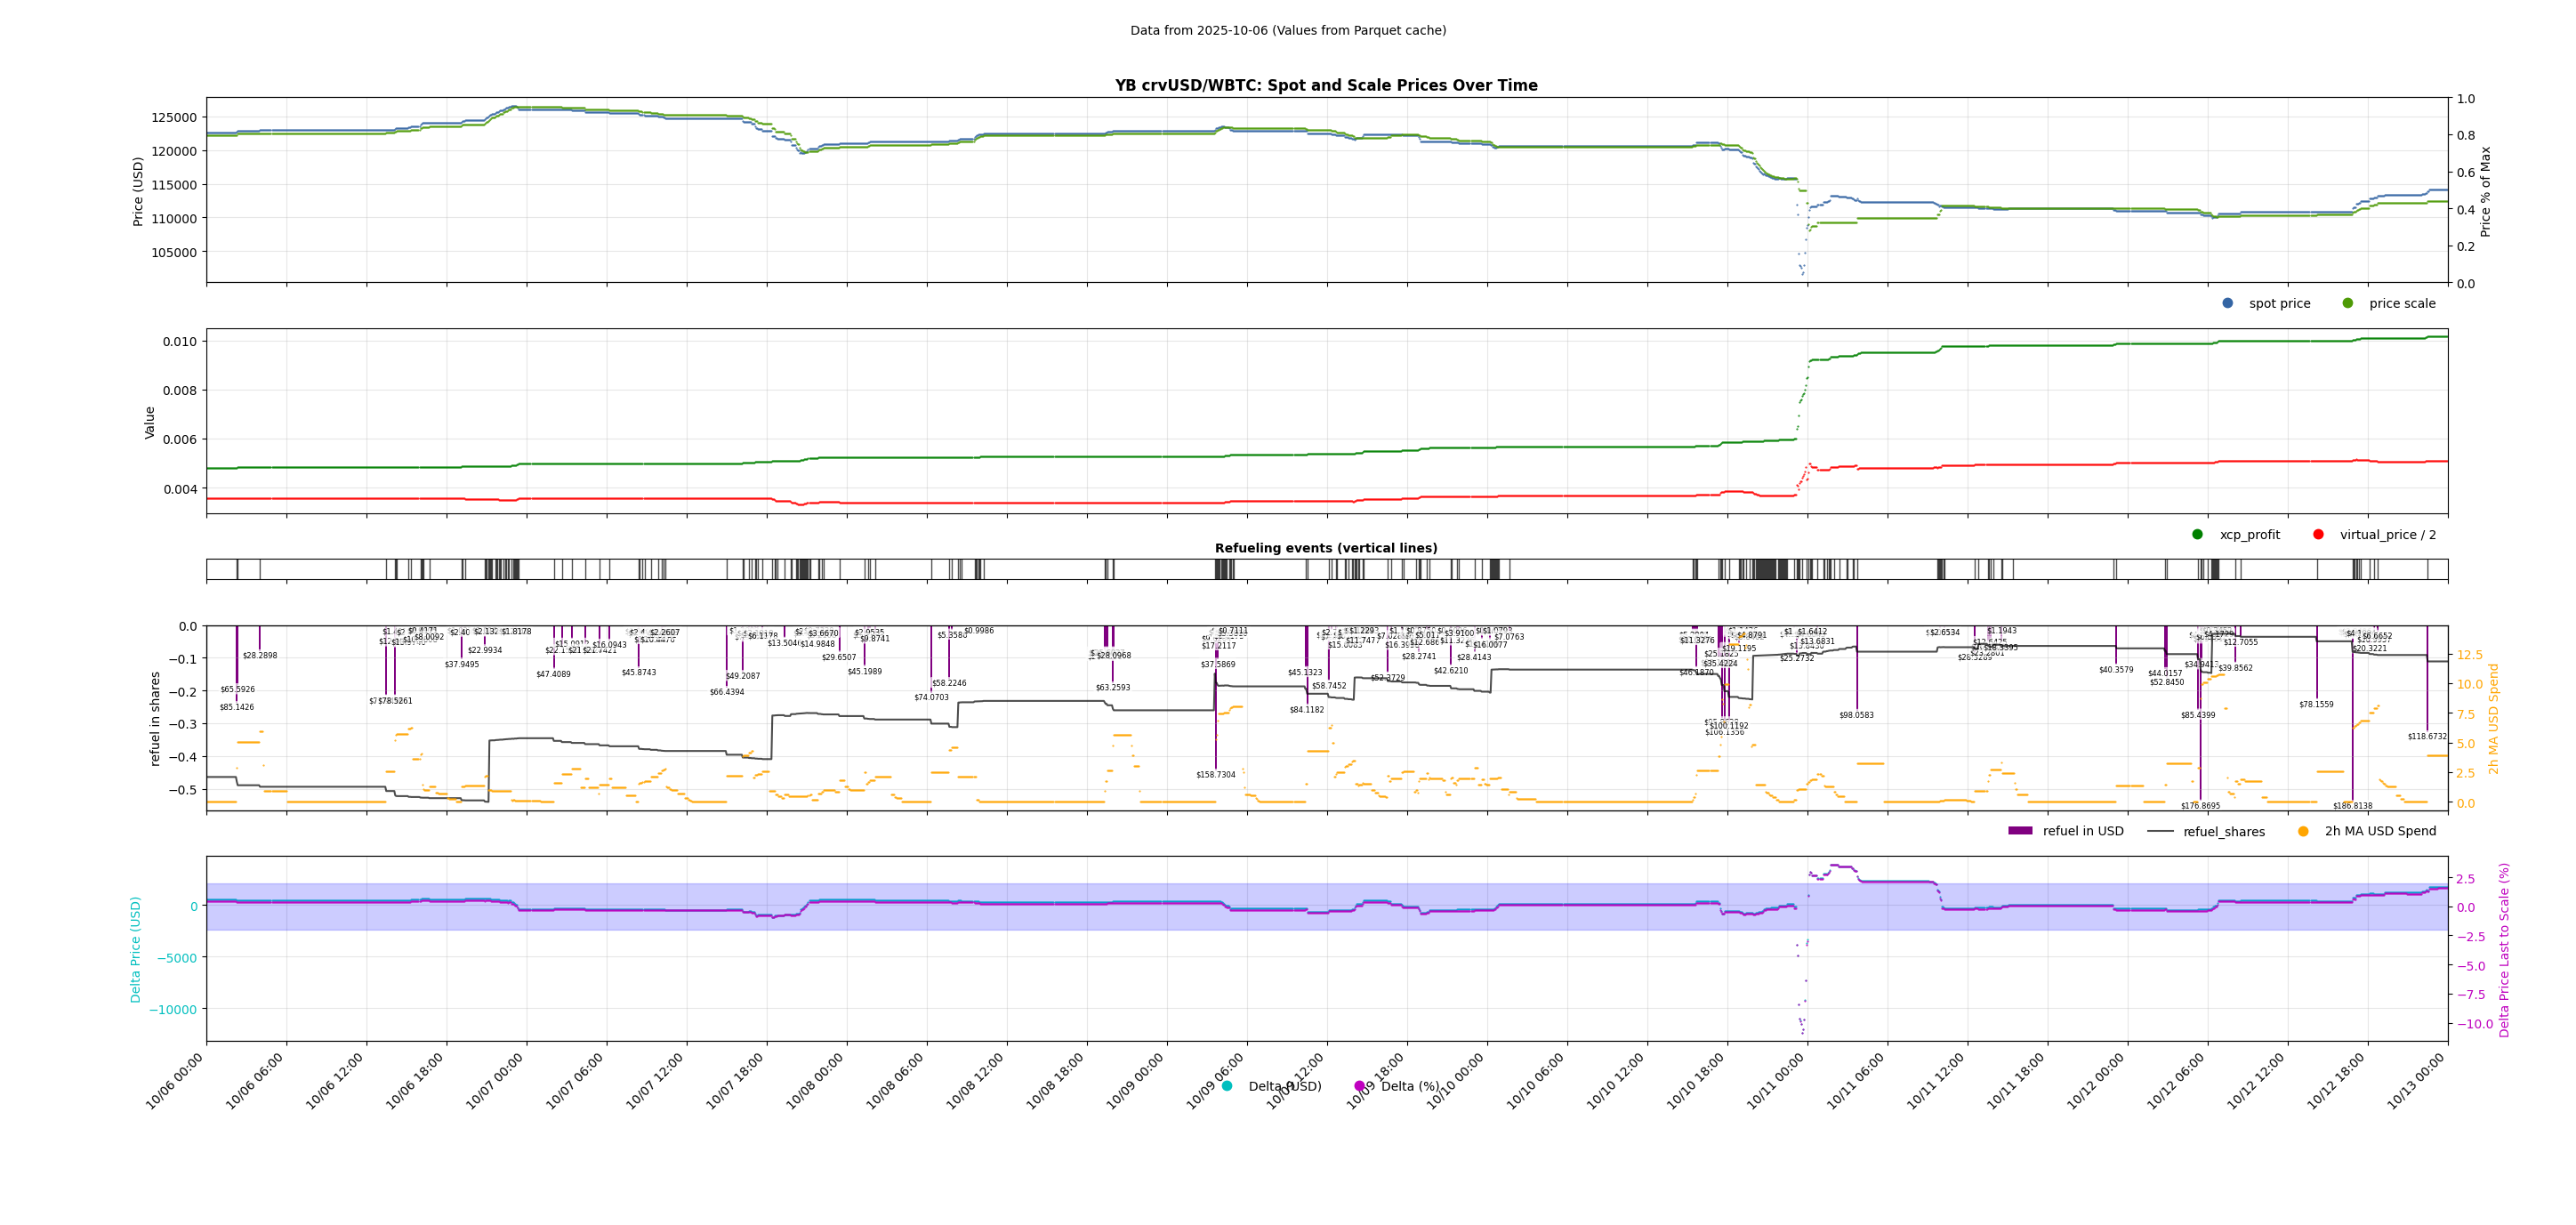Click the 'Delta Price Last to Scale (%)' axis label

pos(2504,949)
